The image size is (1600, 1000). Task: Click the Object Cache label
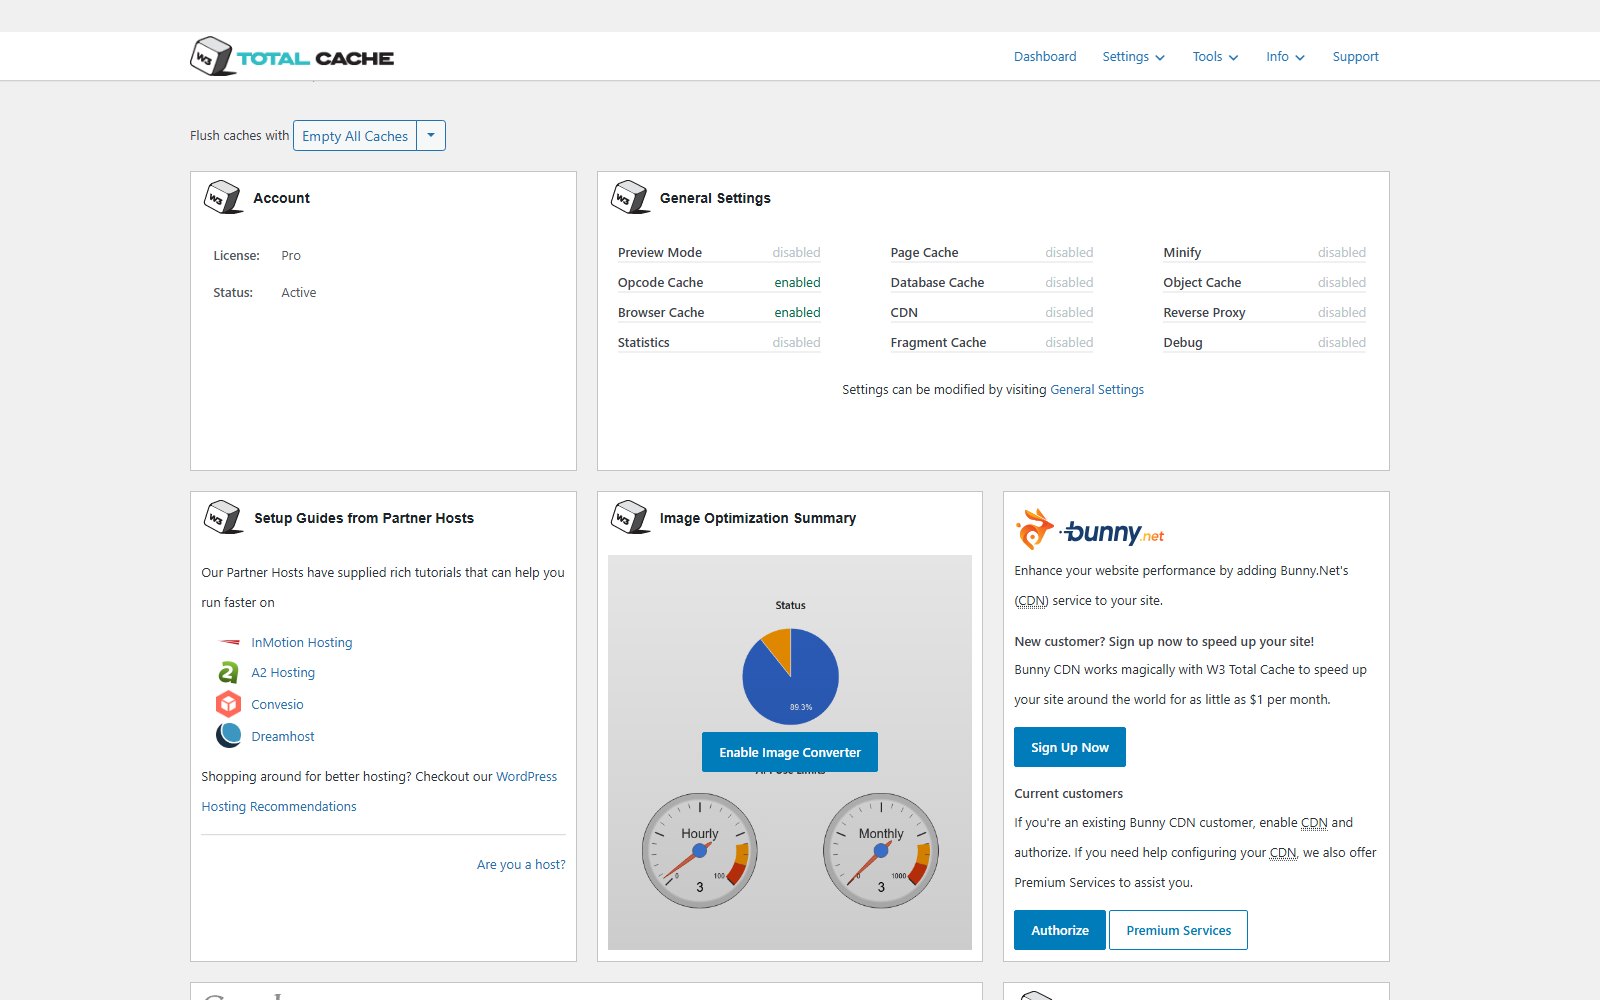click(1202, 283)
